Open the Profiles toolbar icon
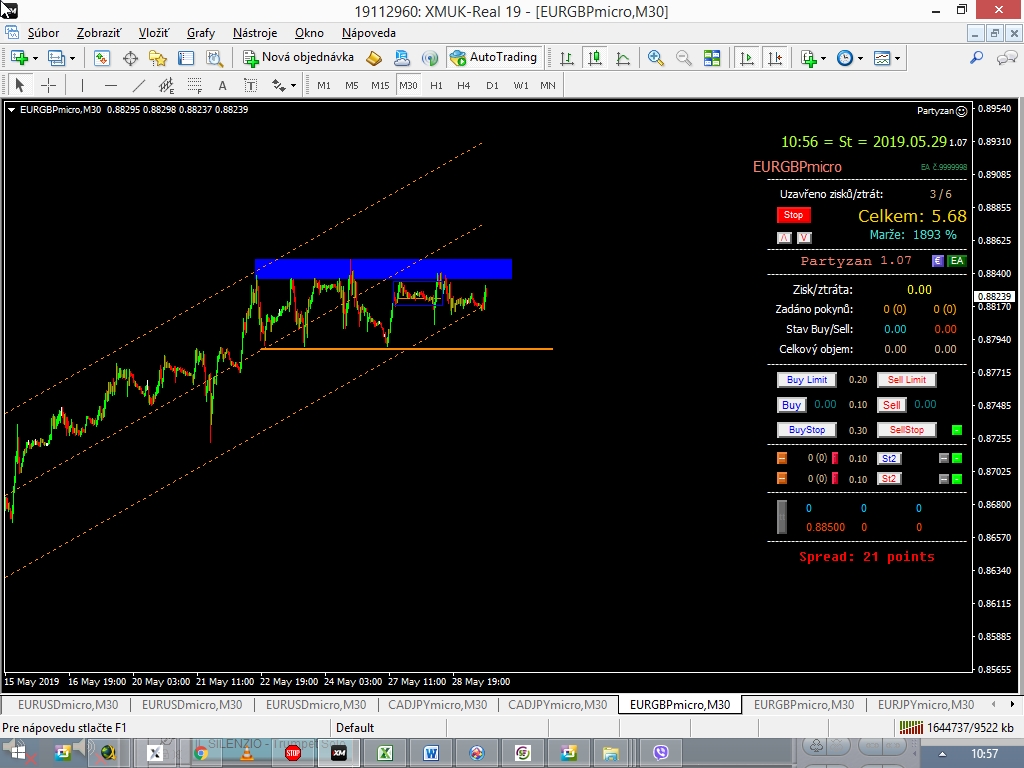Viewport: 1024px width, 768px height. point(57,58)
